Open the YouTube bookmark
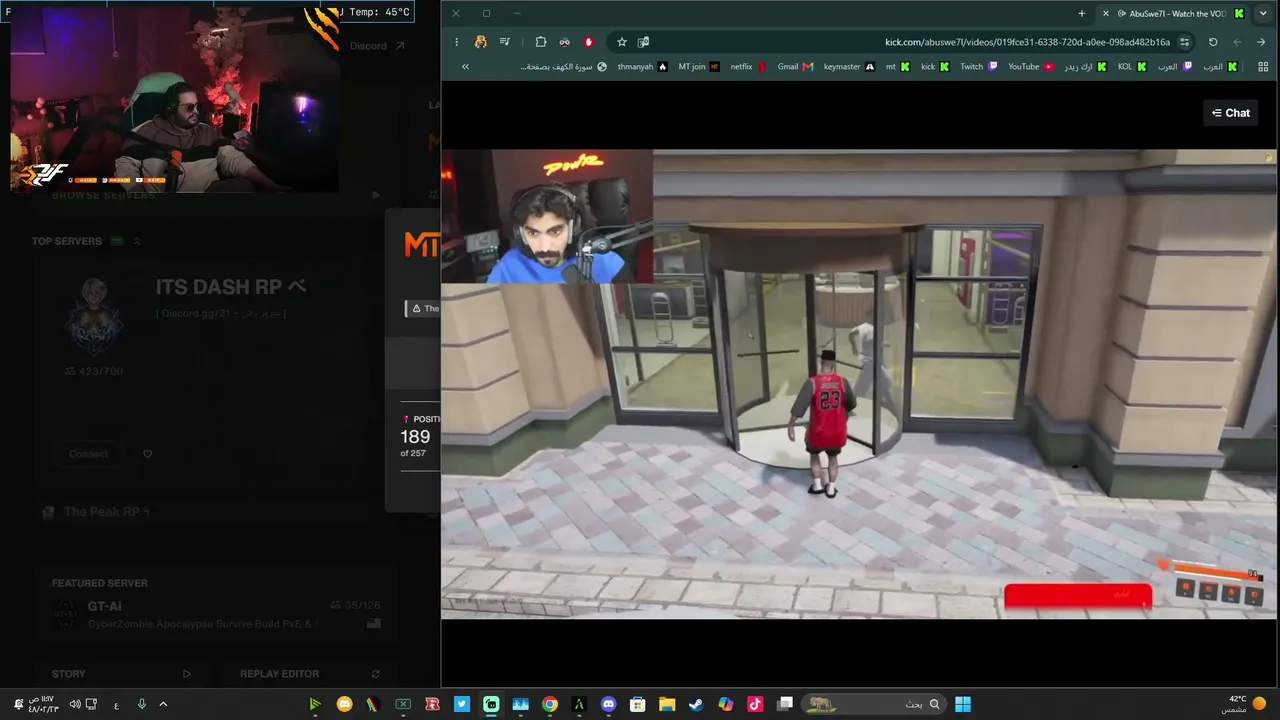This screenshot has width=1280, height=720. pyautogui.click(x=1030, y=67)
